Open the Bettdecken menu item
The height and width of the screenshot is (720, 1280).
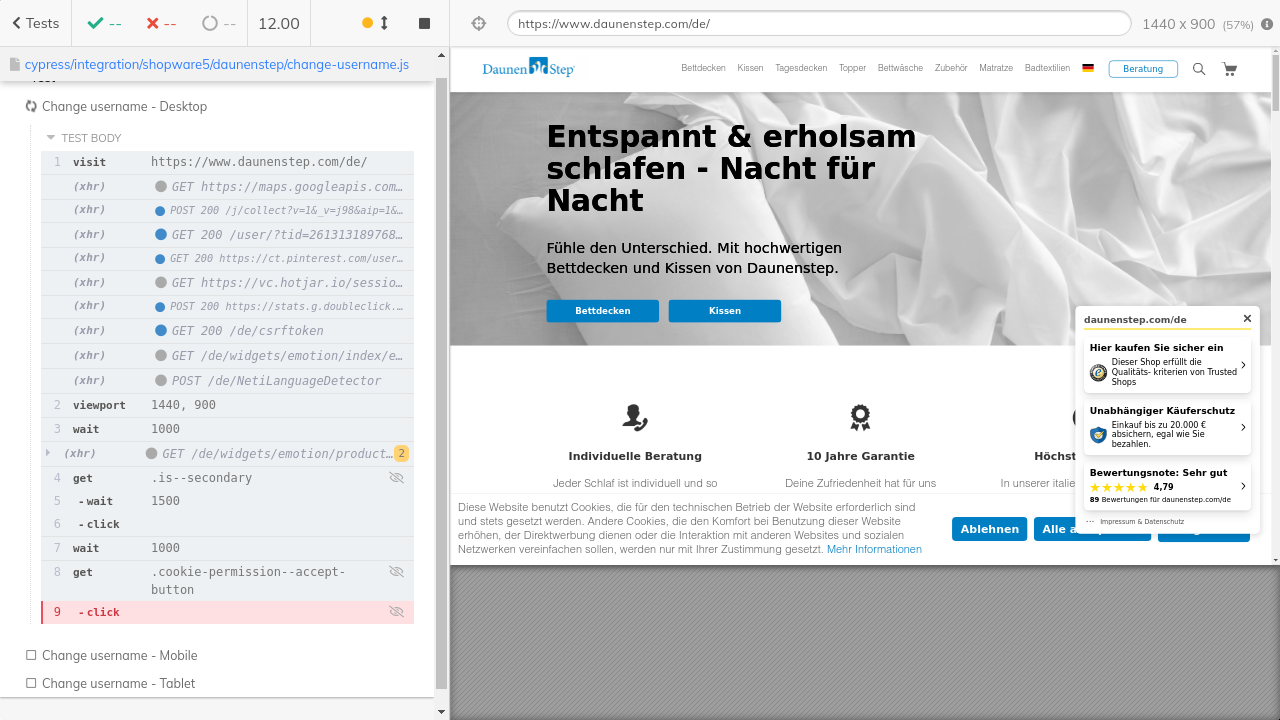coord(703,68)
